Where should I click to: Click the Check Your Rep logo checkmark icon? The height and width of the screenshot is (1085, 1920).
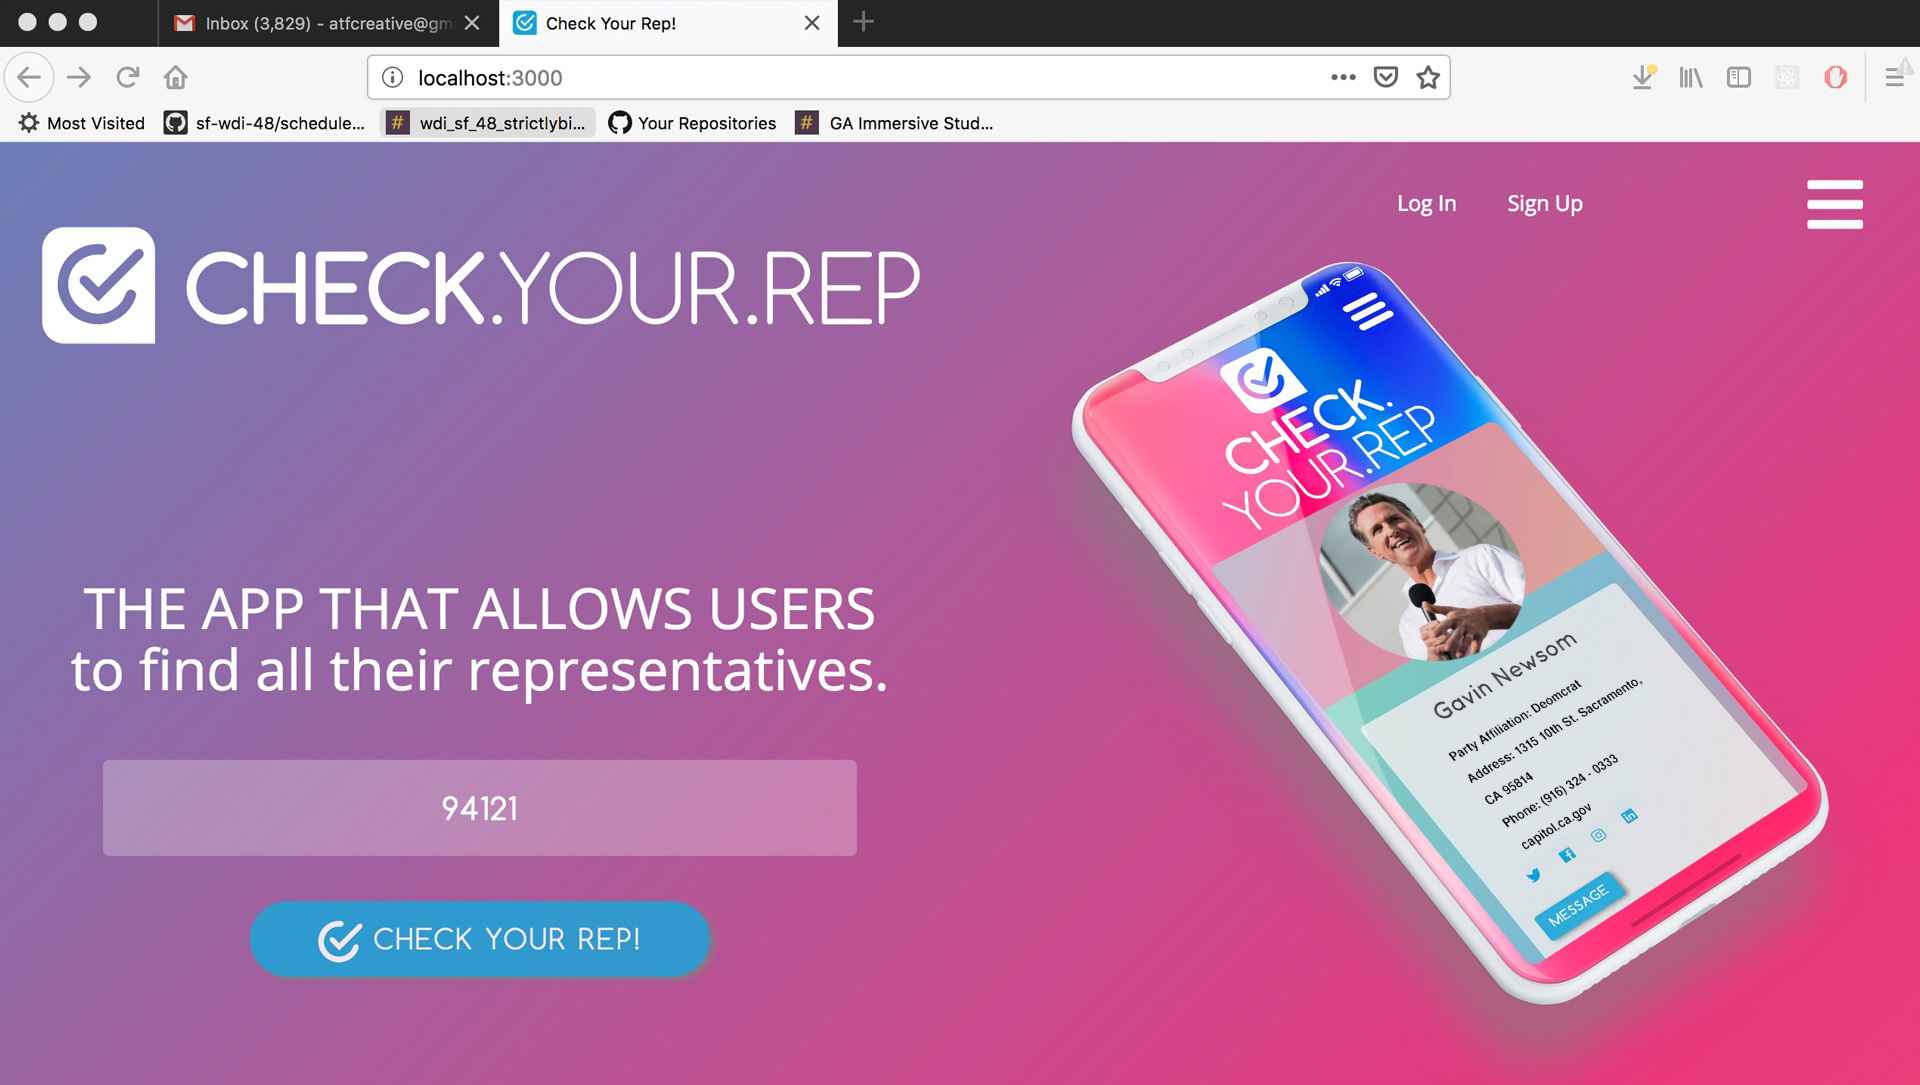coord(98,285)
